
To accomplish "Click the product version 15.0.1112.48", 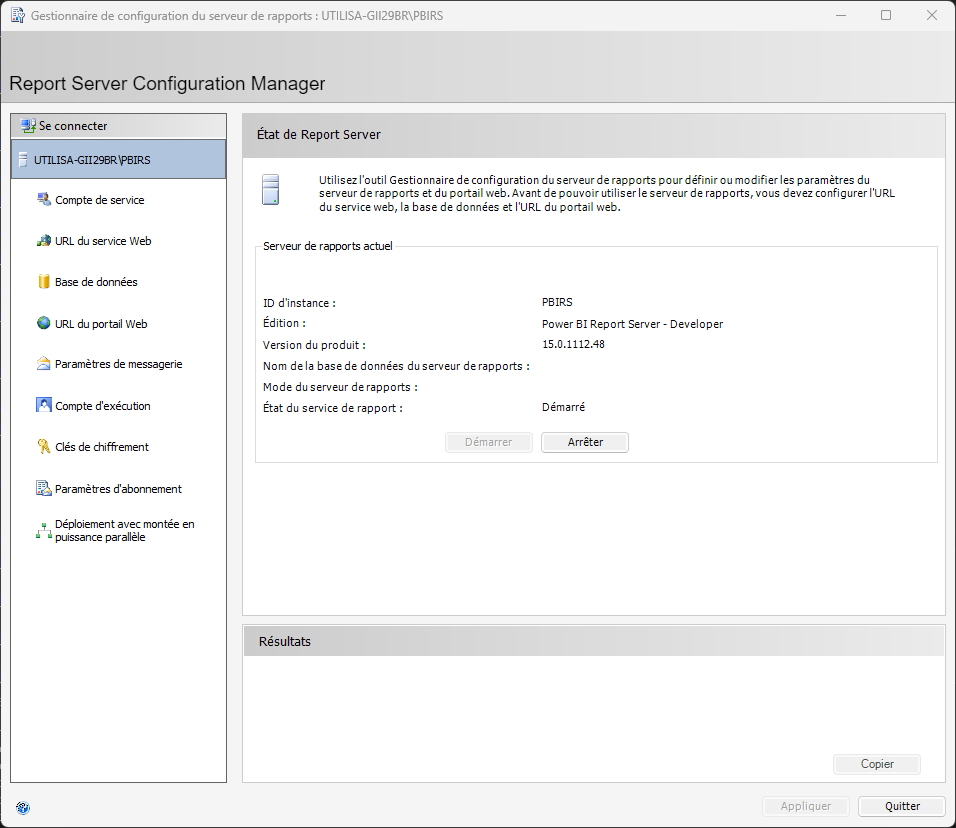I will 573,344.
